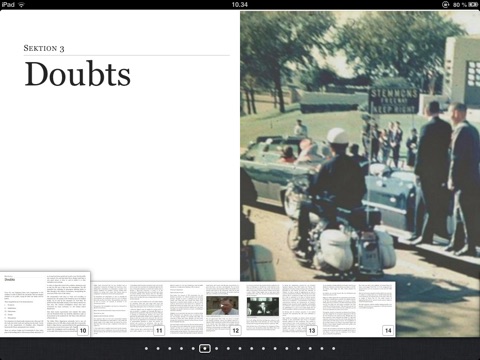Open the page 13 spread thumbnail
The width and height of the screenshot is (480, 360).
pyautogui.click(x=281, y=309)
